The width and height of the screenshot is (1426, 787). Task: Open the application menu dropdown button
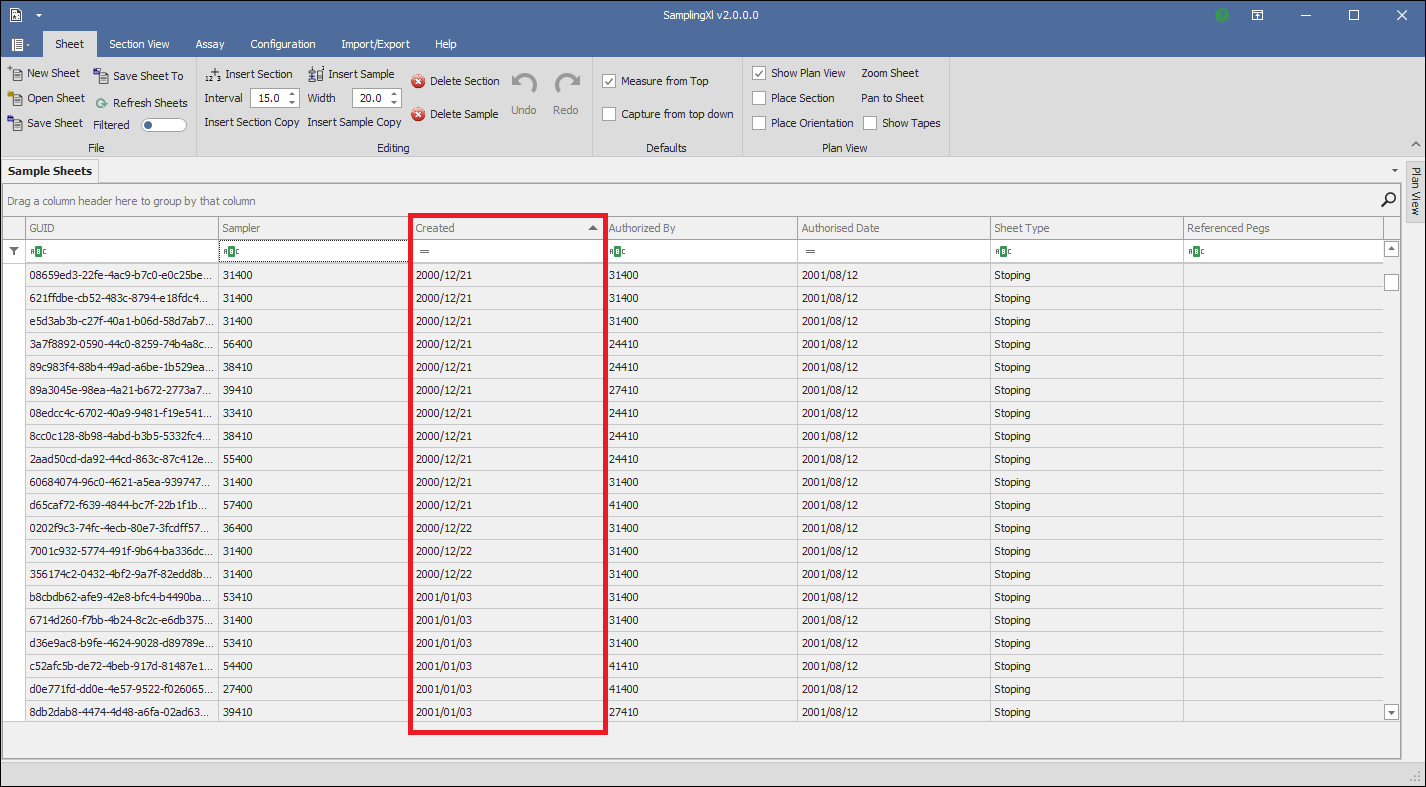20,44
